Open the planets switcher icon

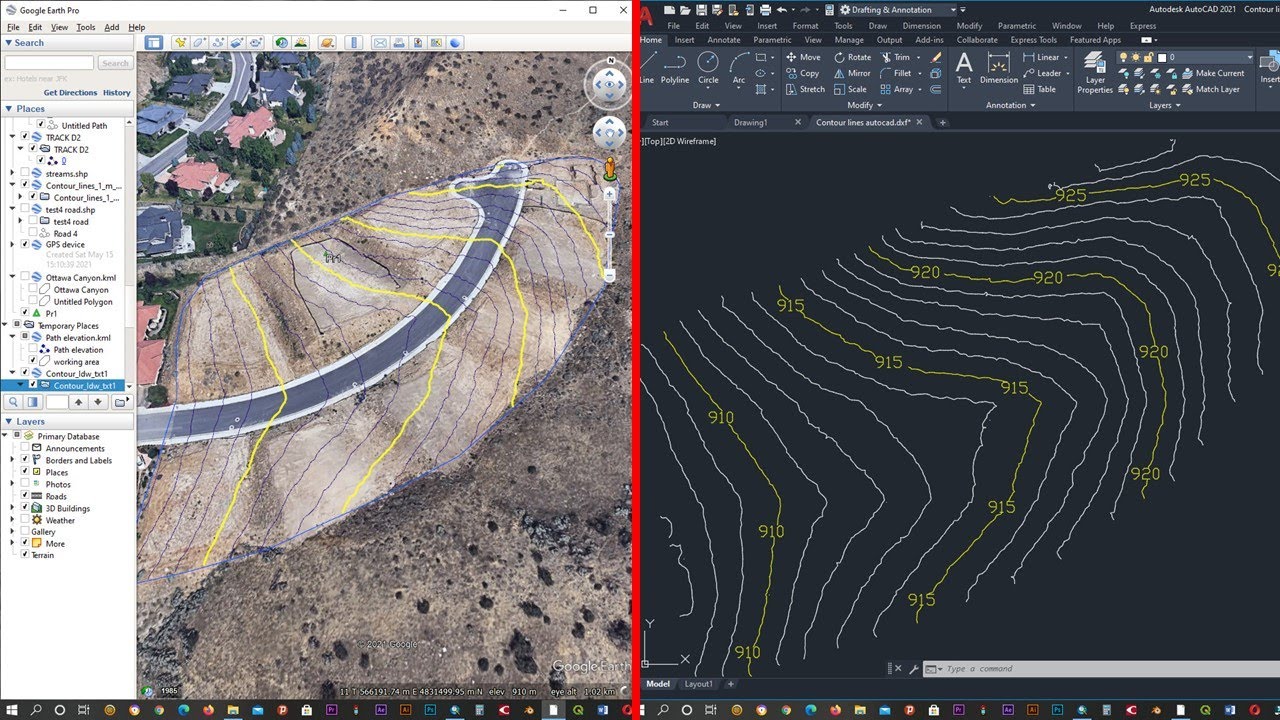[x=327, y=43]
